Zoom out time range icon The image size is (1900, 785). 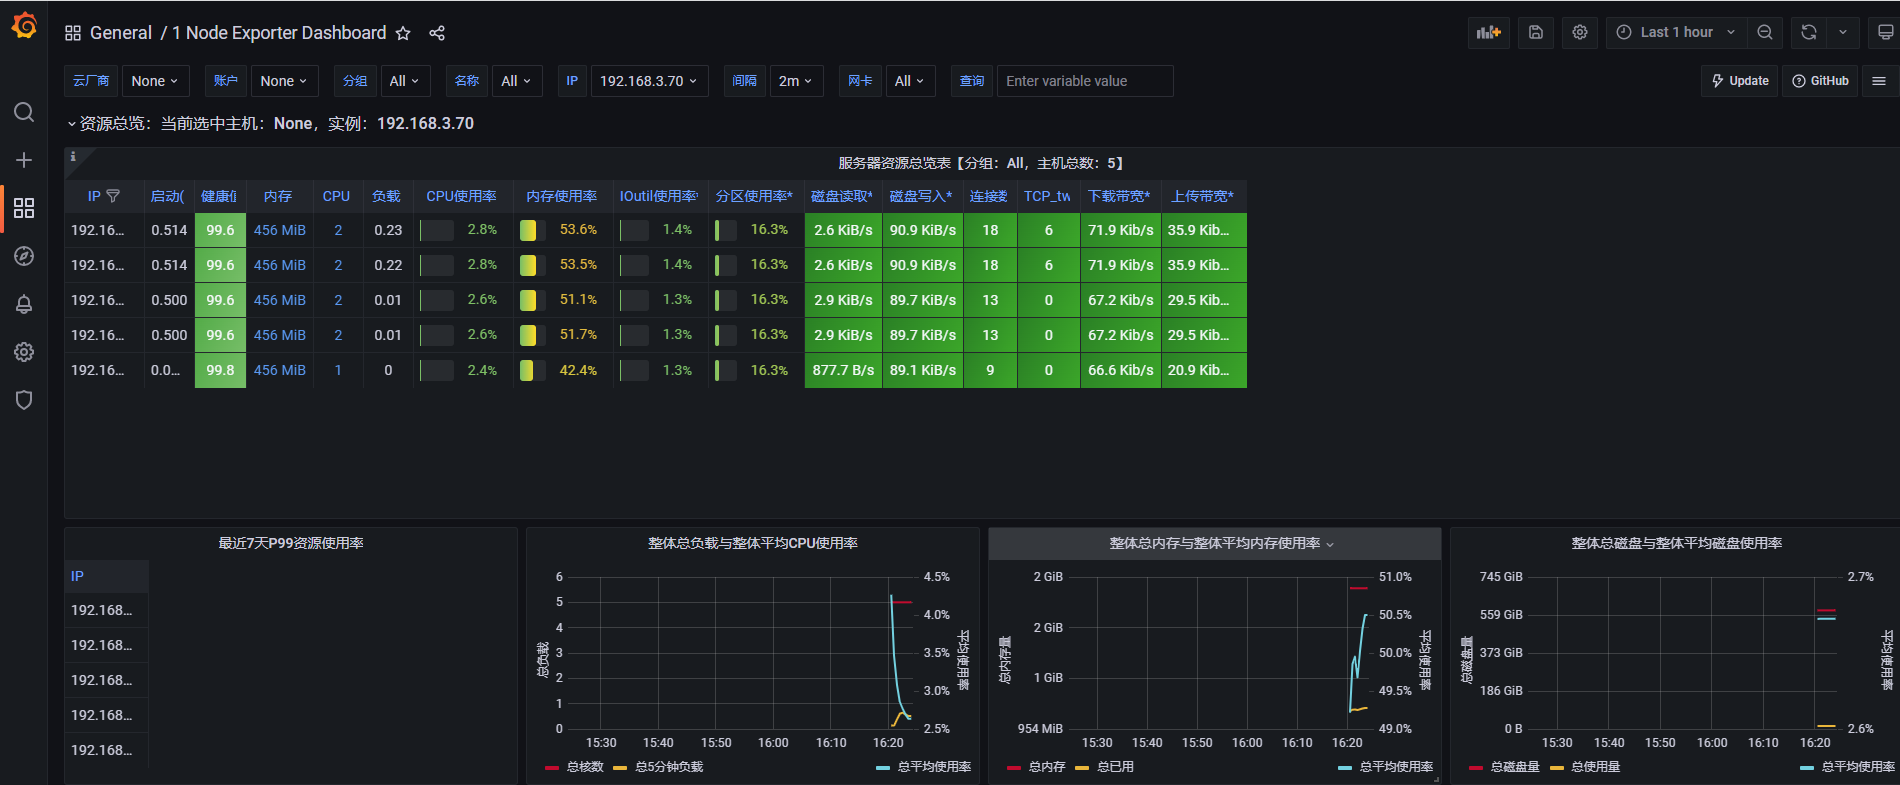click(x=1765, y=32)
